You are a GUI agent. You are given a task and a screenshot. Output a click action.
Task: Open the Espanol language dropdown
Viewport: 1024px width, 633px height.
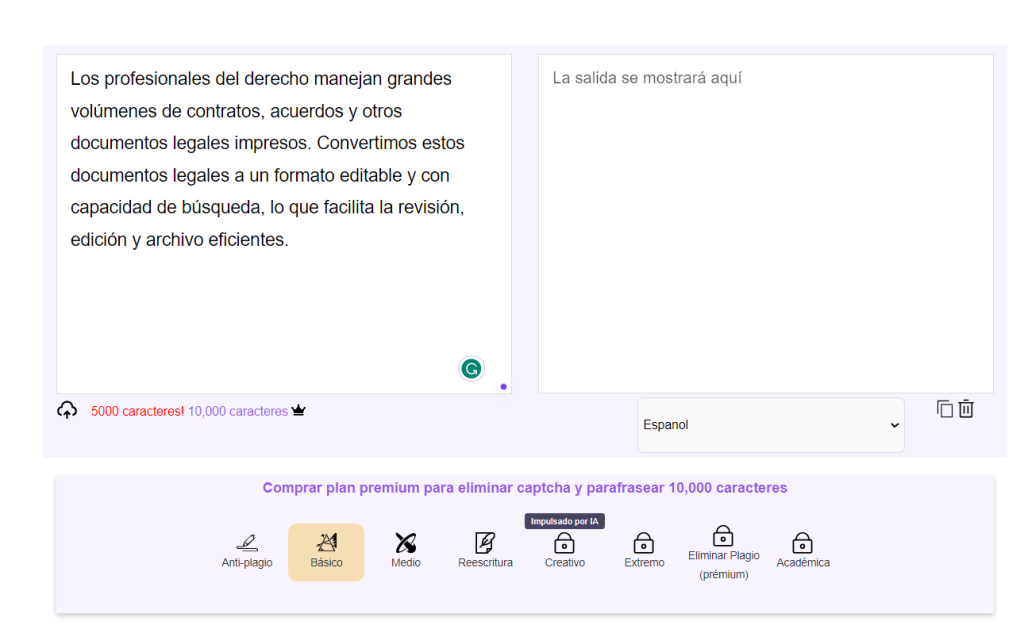pos(770,425)
